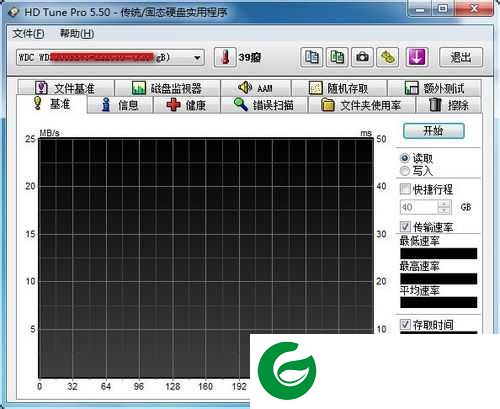This screenshot has width=500, height=409.
Task: Select the 读取 read radio button
Action: click(405, 158)
